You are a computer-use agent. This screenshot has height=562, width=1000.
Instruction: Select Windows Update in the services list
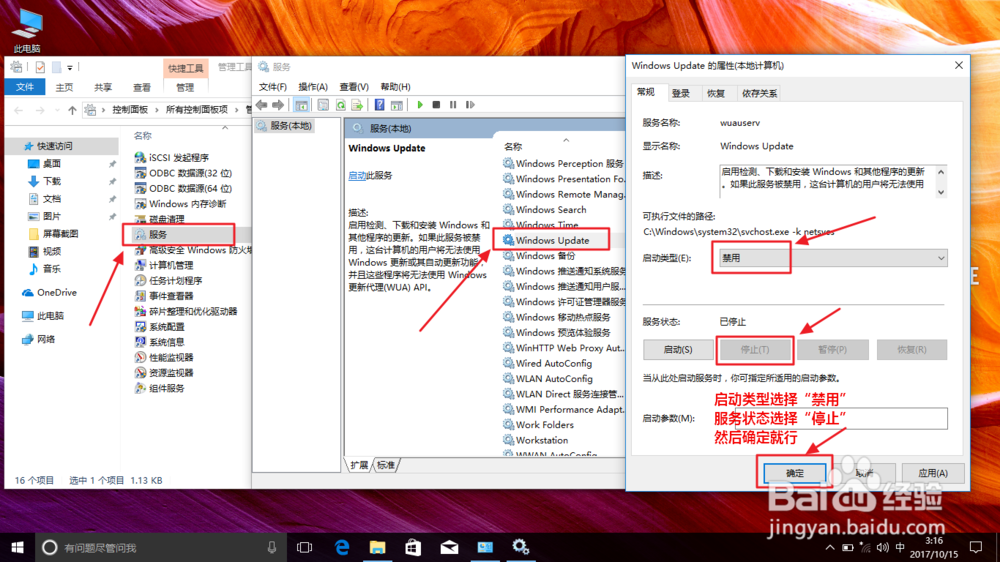pos(552,240)
